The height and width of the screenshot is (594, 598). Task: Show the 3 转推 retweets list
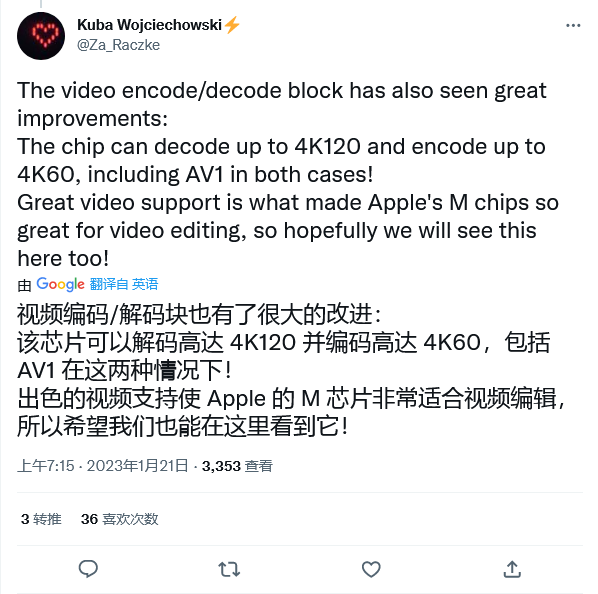click(41, 519)
